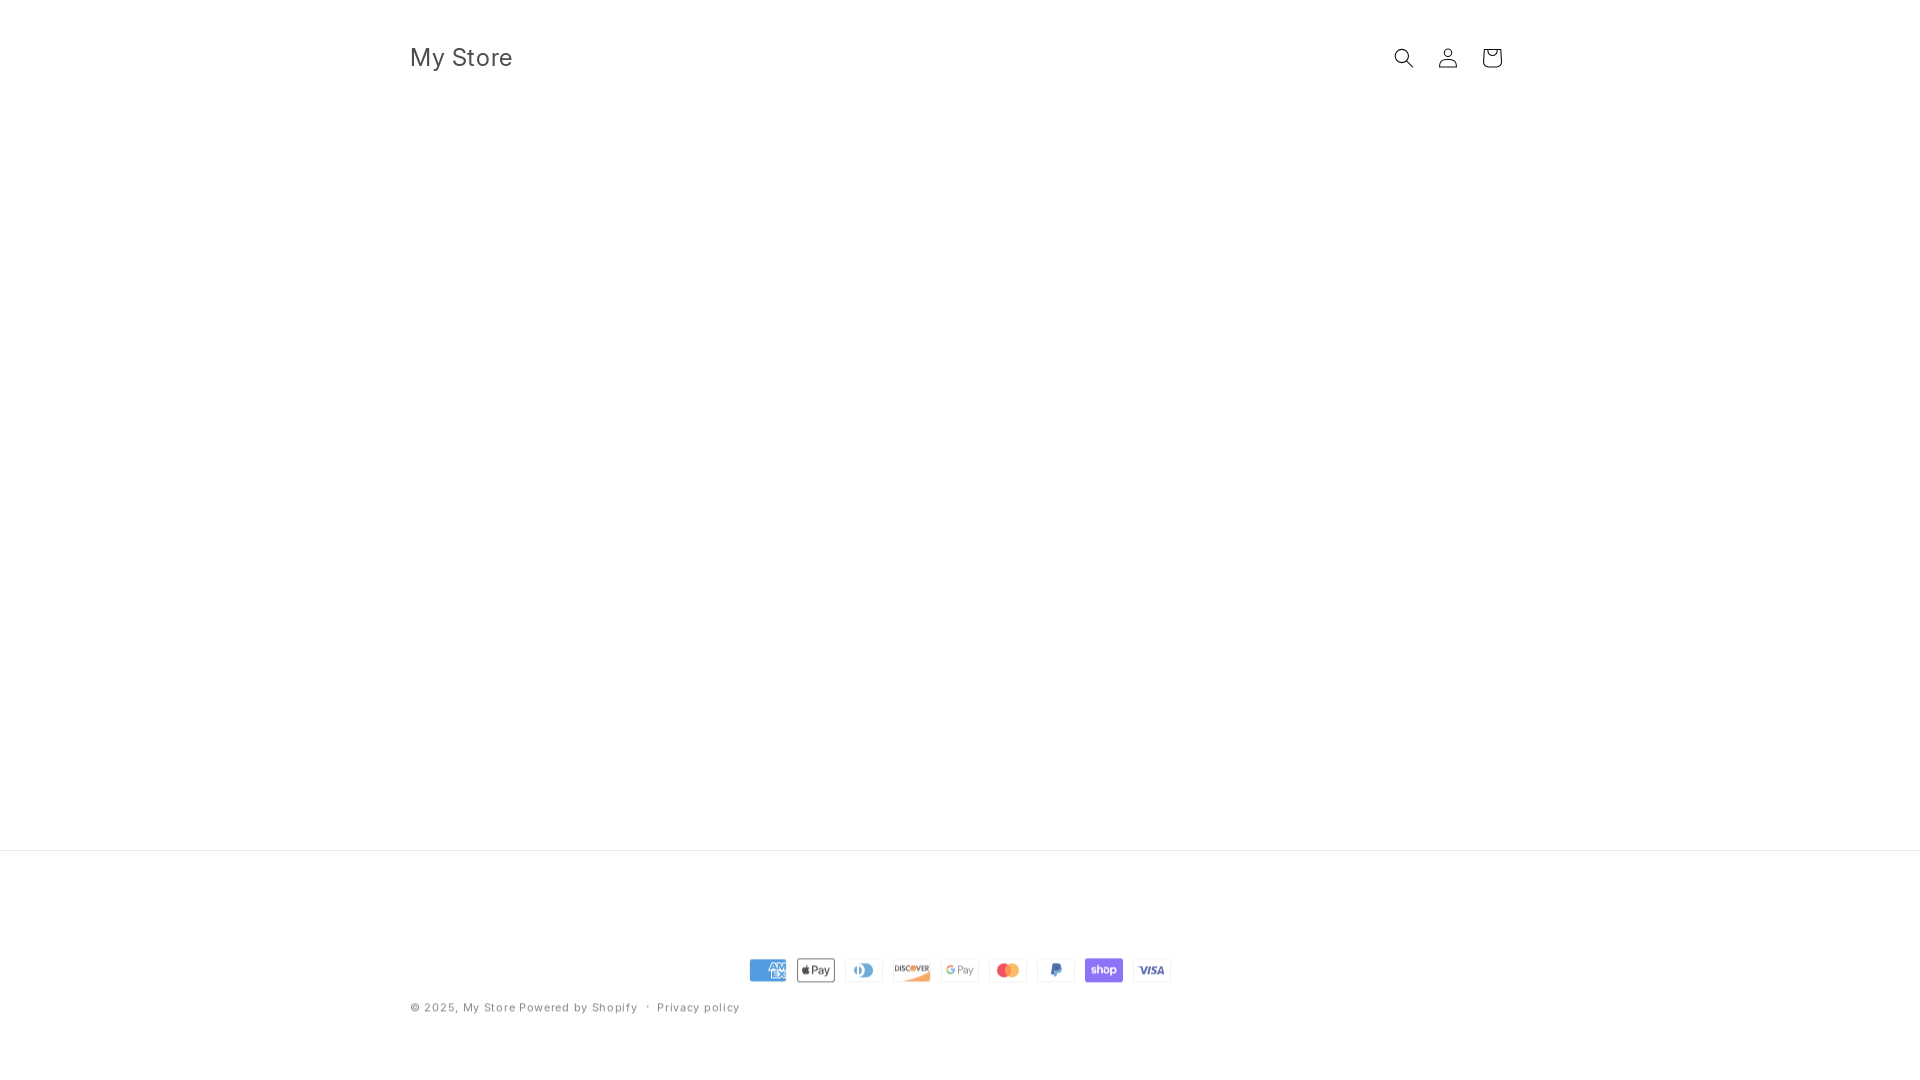Open the Privacy policy link
Screen dimensions: 1920x1080
click(698, 1007)
